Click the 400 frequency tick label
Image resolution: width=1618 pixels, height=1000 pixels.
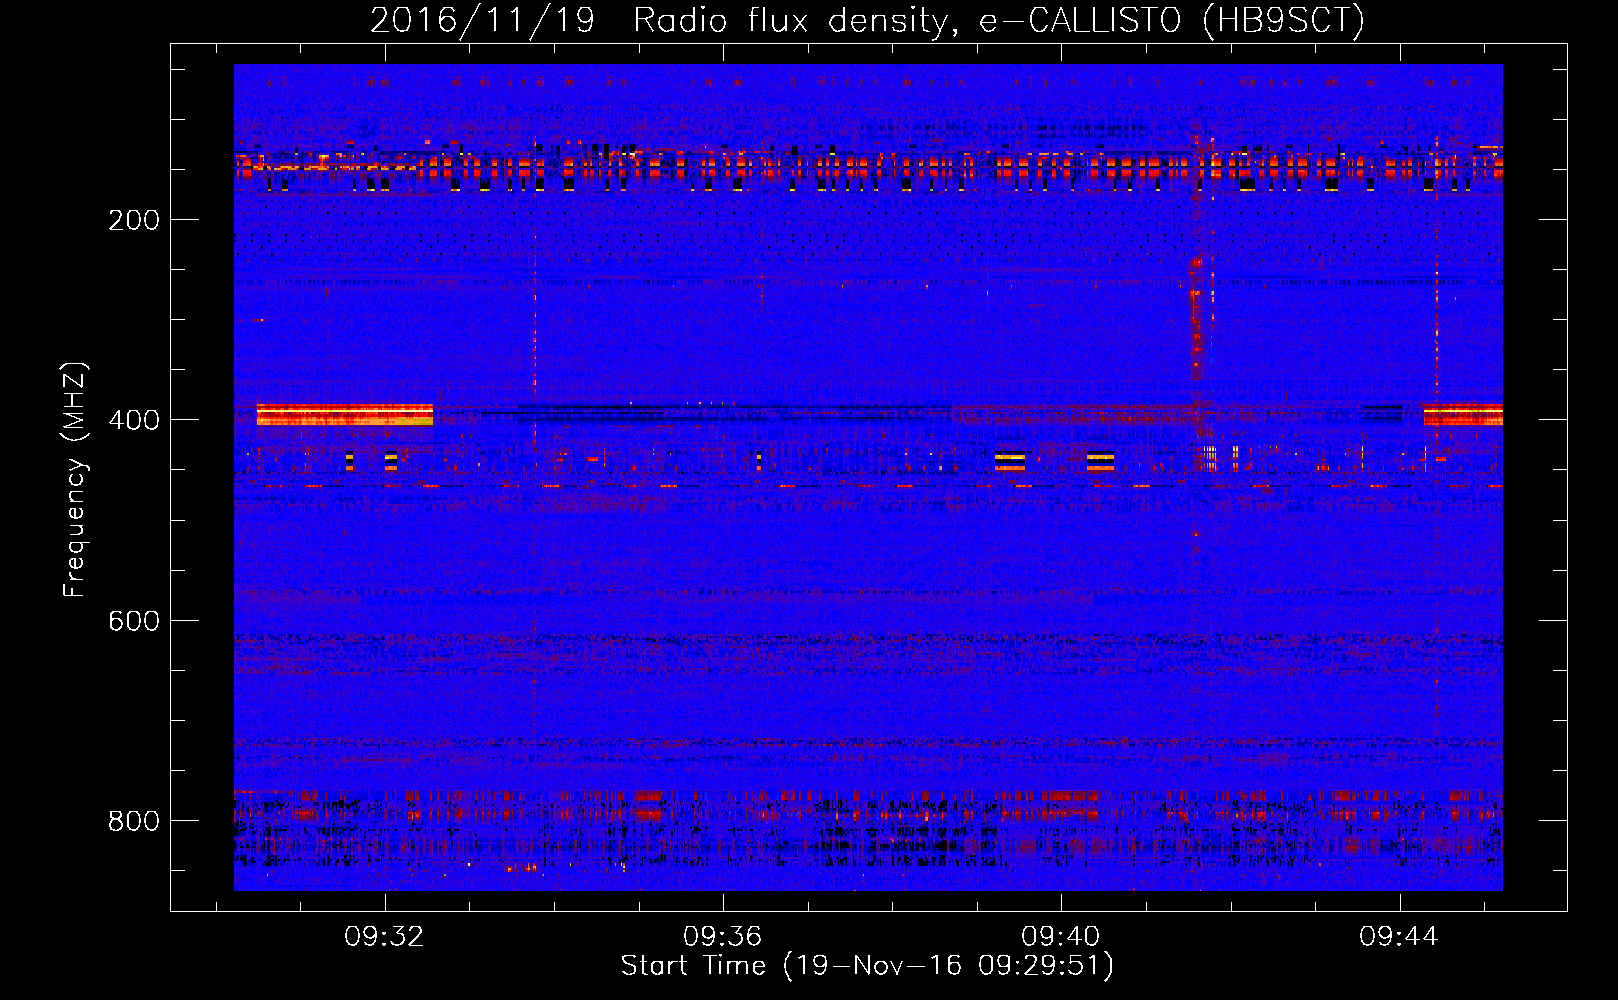click(x=134, y=420)
